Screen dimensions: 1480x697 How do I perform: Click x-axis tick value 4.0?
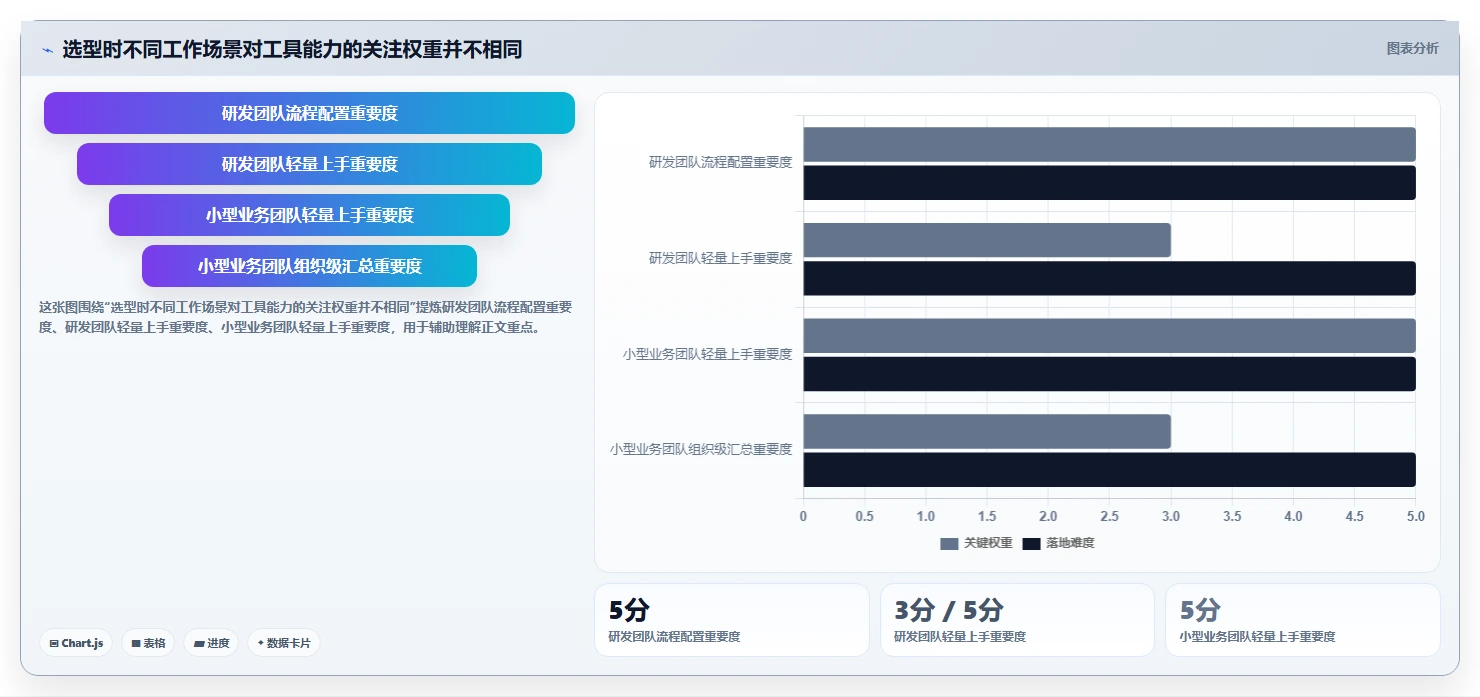[1293, 516]
